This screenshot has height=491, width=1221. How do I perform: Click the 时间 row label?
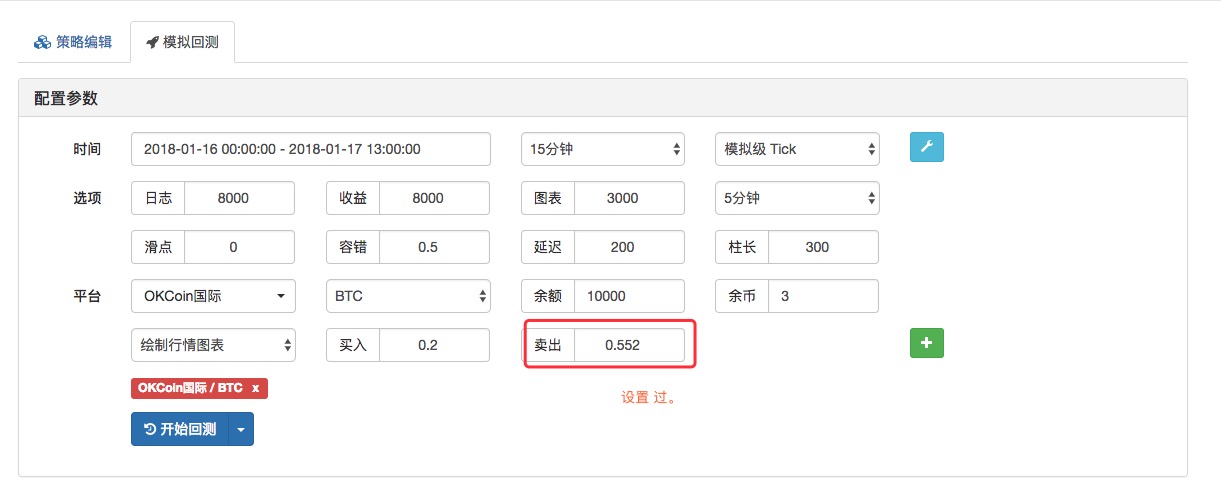pyautogui.click(x=87, y=149)
